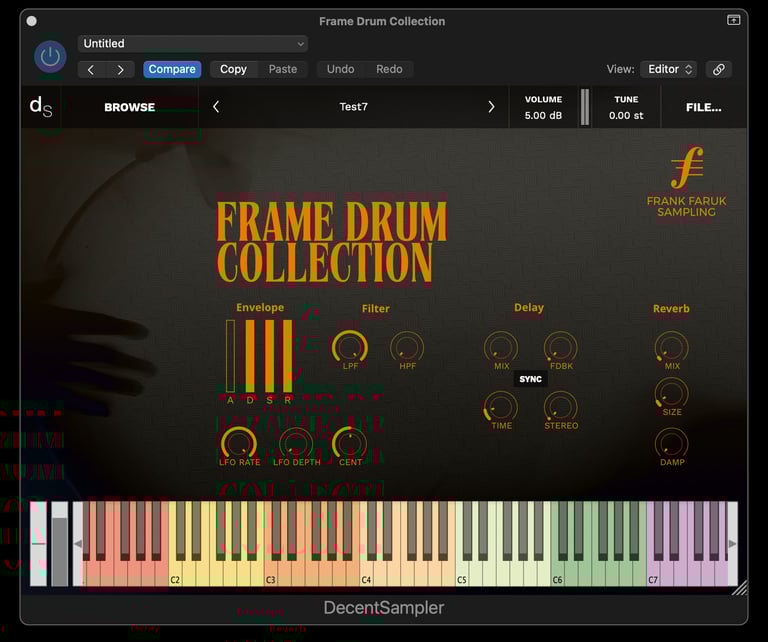Image resolution: width=768 pixels, height=642 pixels.
Task: Click the CENT tuning knob
Action: (350, 444)
